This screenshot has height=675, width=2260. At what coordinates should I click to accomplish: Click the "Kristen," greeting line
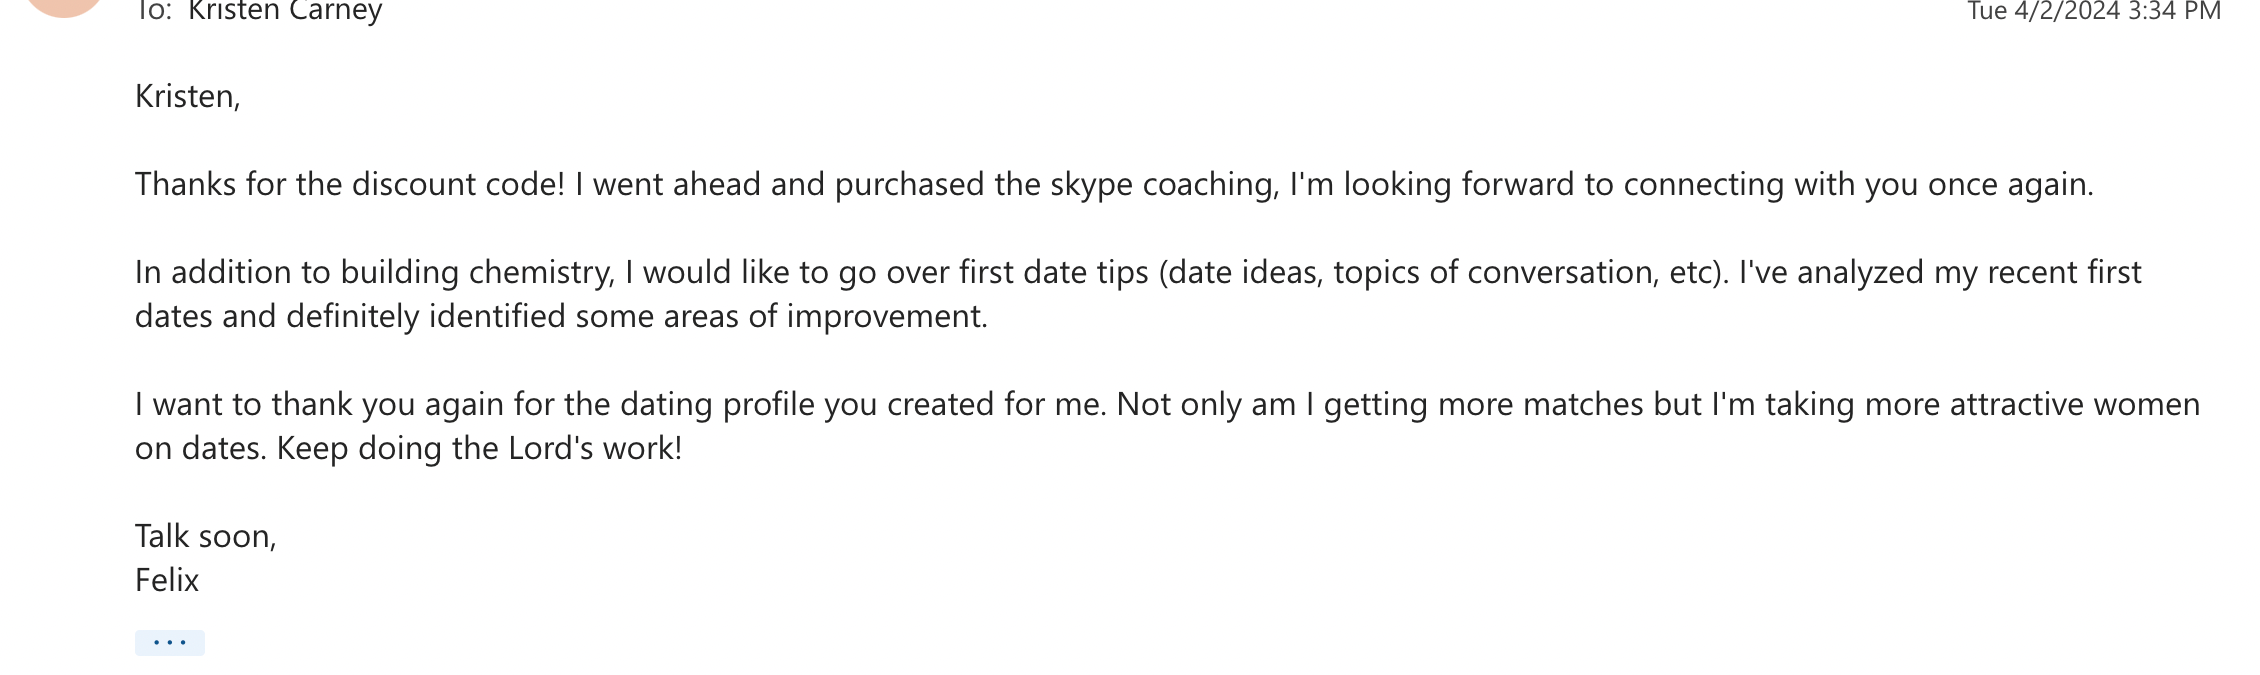pyautogui.click(x=187, y=97)
